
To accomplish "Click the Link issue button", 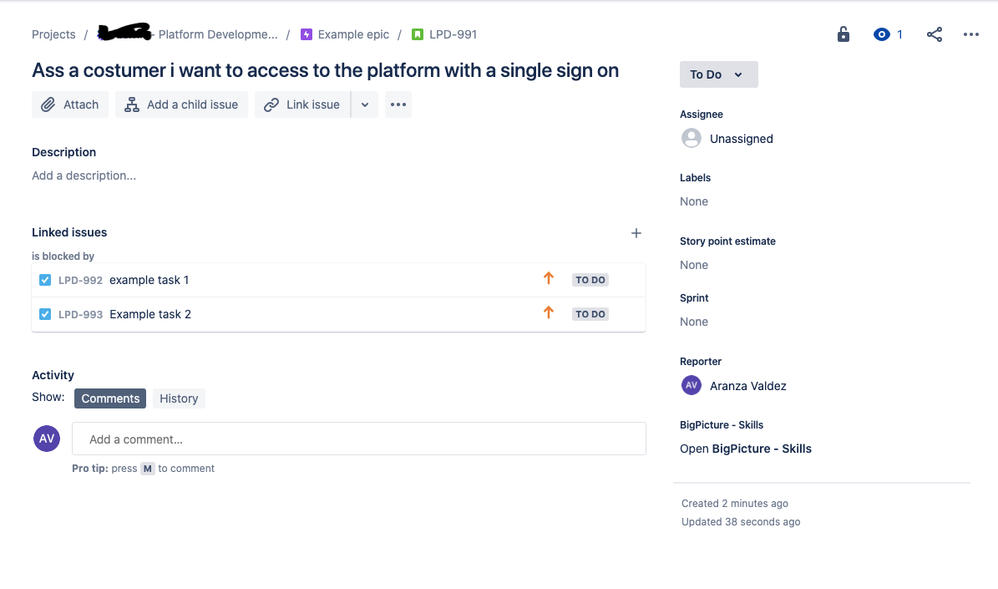I will [302, 104].
